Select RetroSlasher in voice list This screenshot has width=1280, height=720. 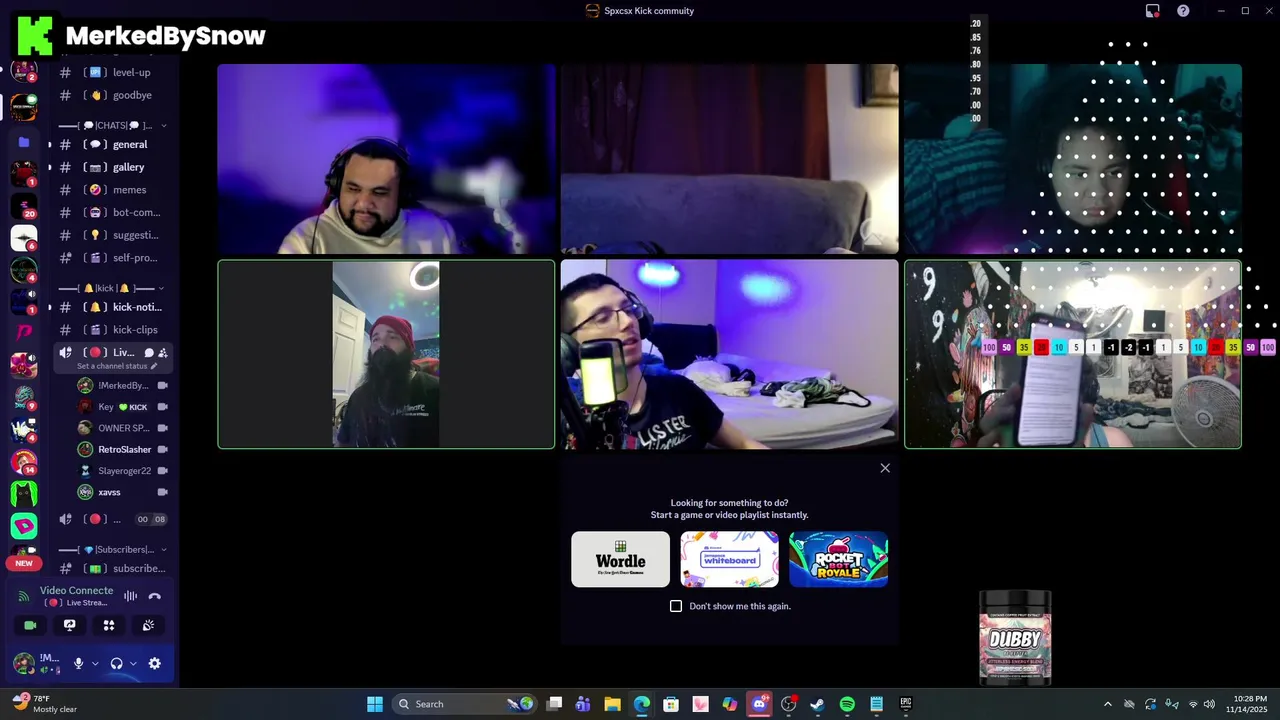122,449
